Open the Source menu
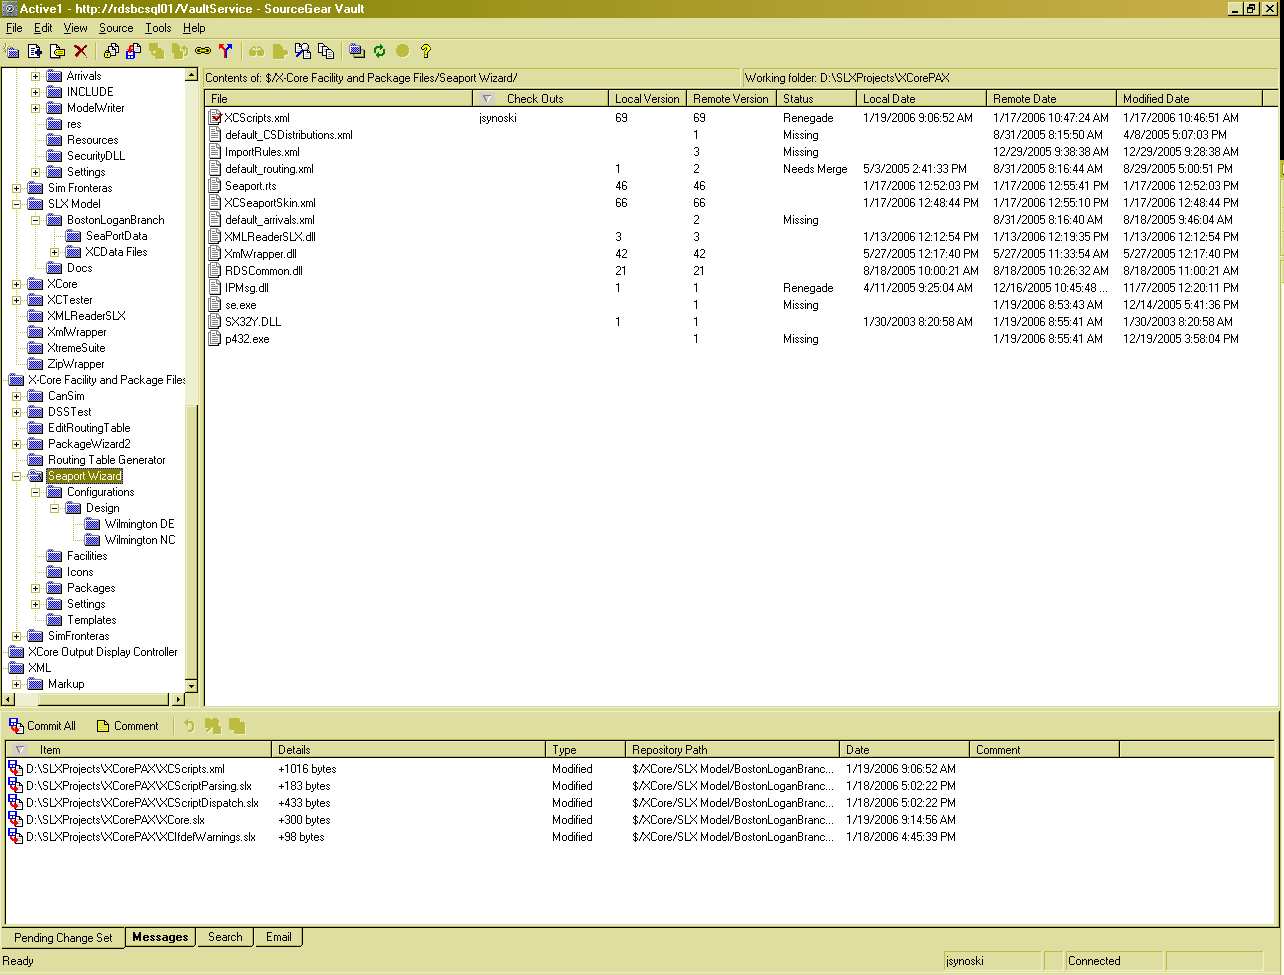This screenshot has height=975, width=1284. point(116,28)
